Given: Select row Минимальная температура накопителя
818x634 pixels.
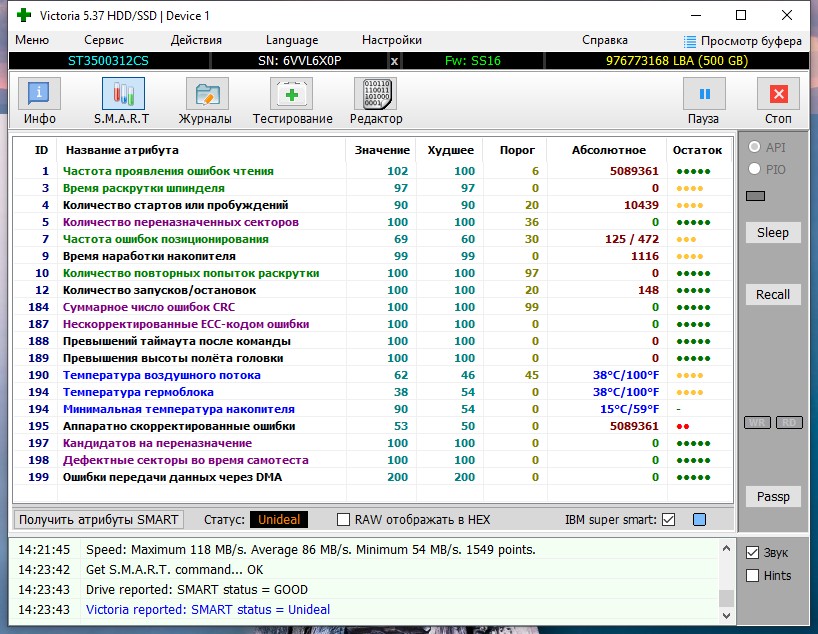Looking at the screenshot, I should 372,409.
